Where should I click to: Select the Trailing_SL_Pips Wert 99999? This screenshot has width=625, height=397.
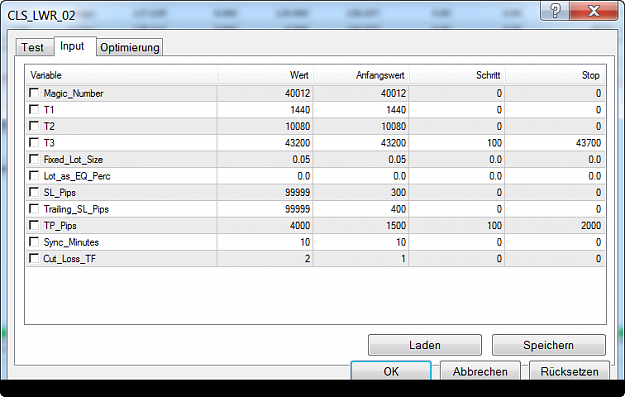(x=297, y=209)
